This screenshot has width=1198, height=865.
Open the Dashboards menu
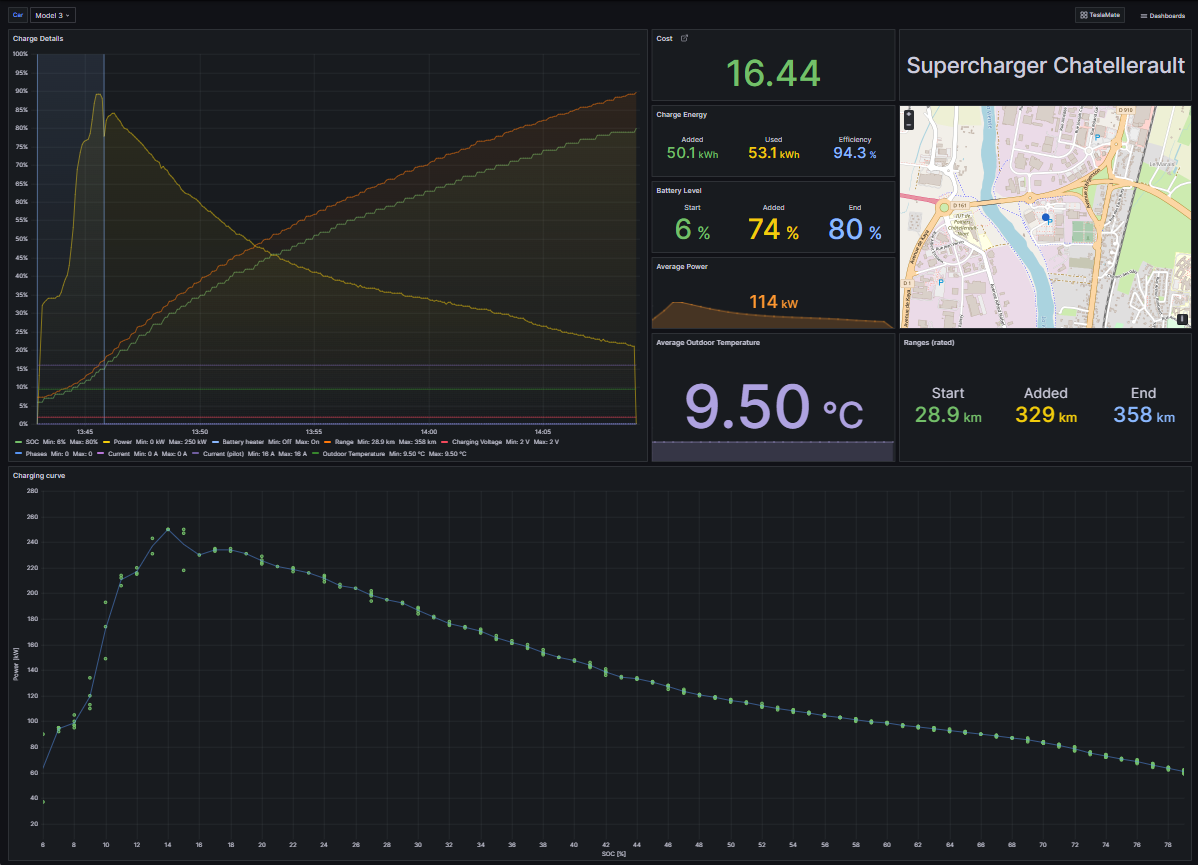(1162, 15)
